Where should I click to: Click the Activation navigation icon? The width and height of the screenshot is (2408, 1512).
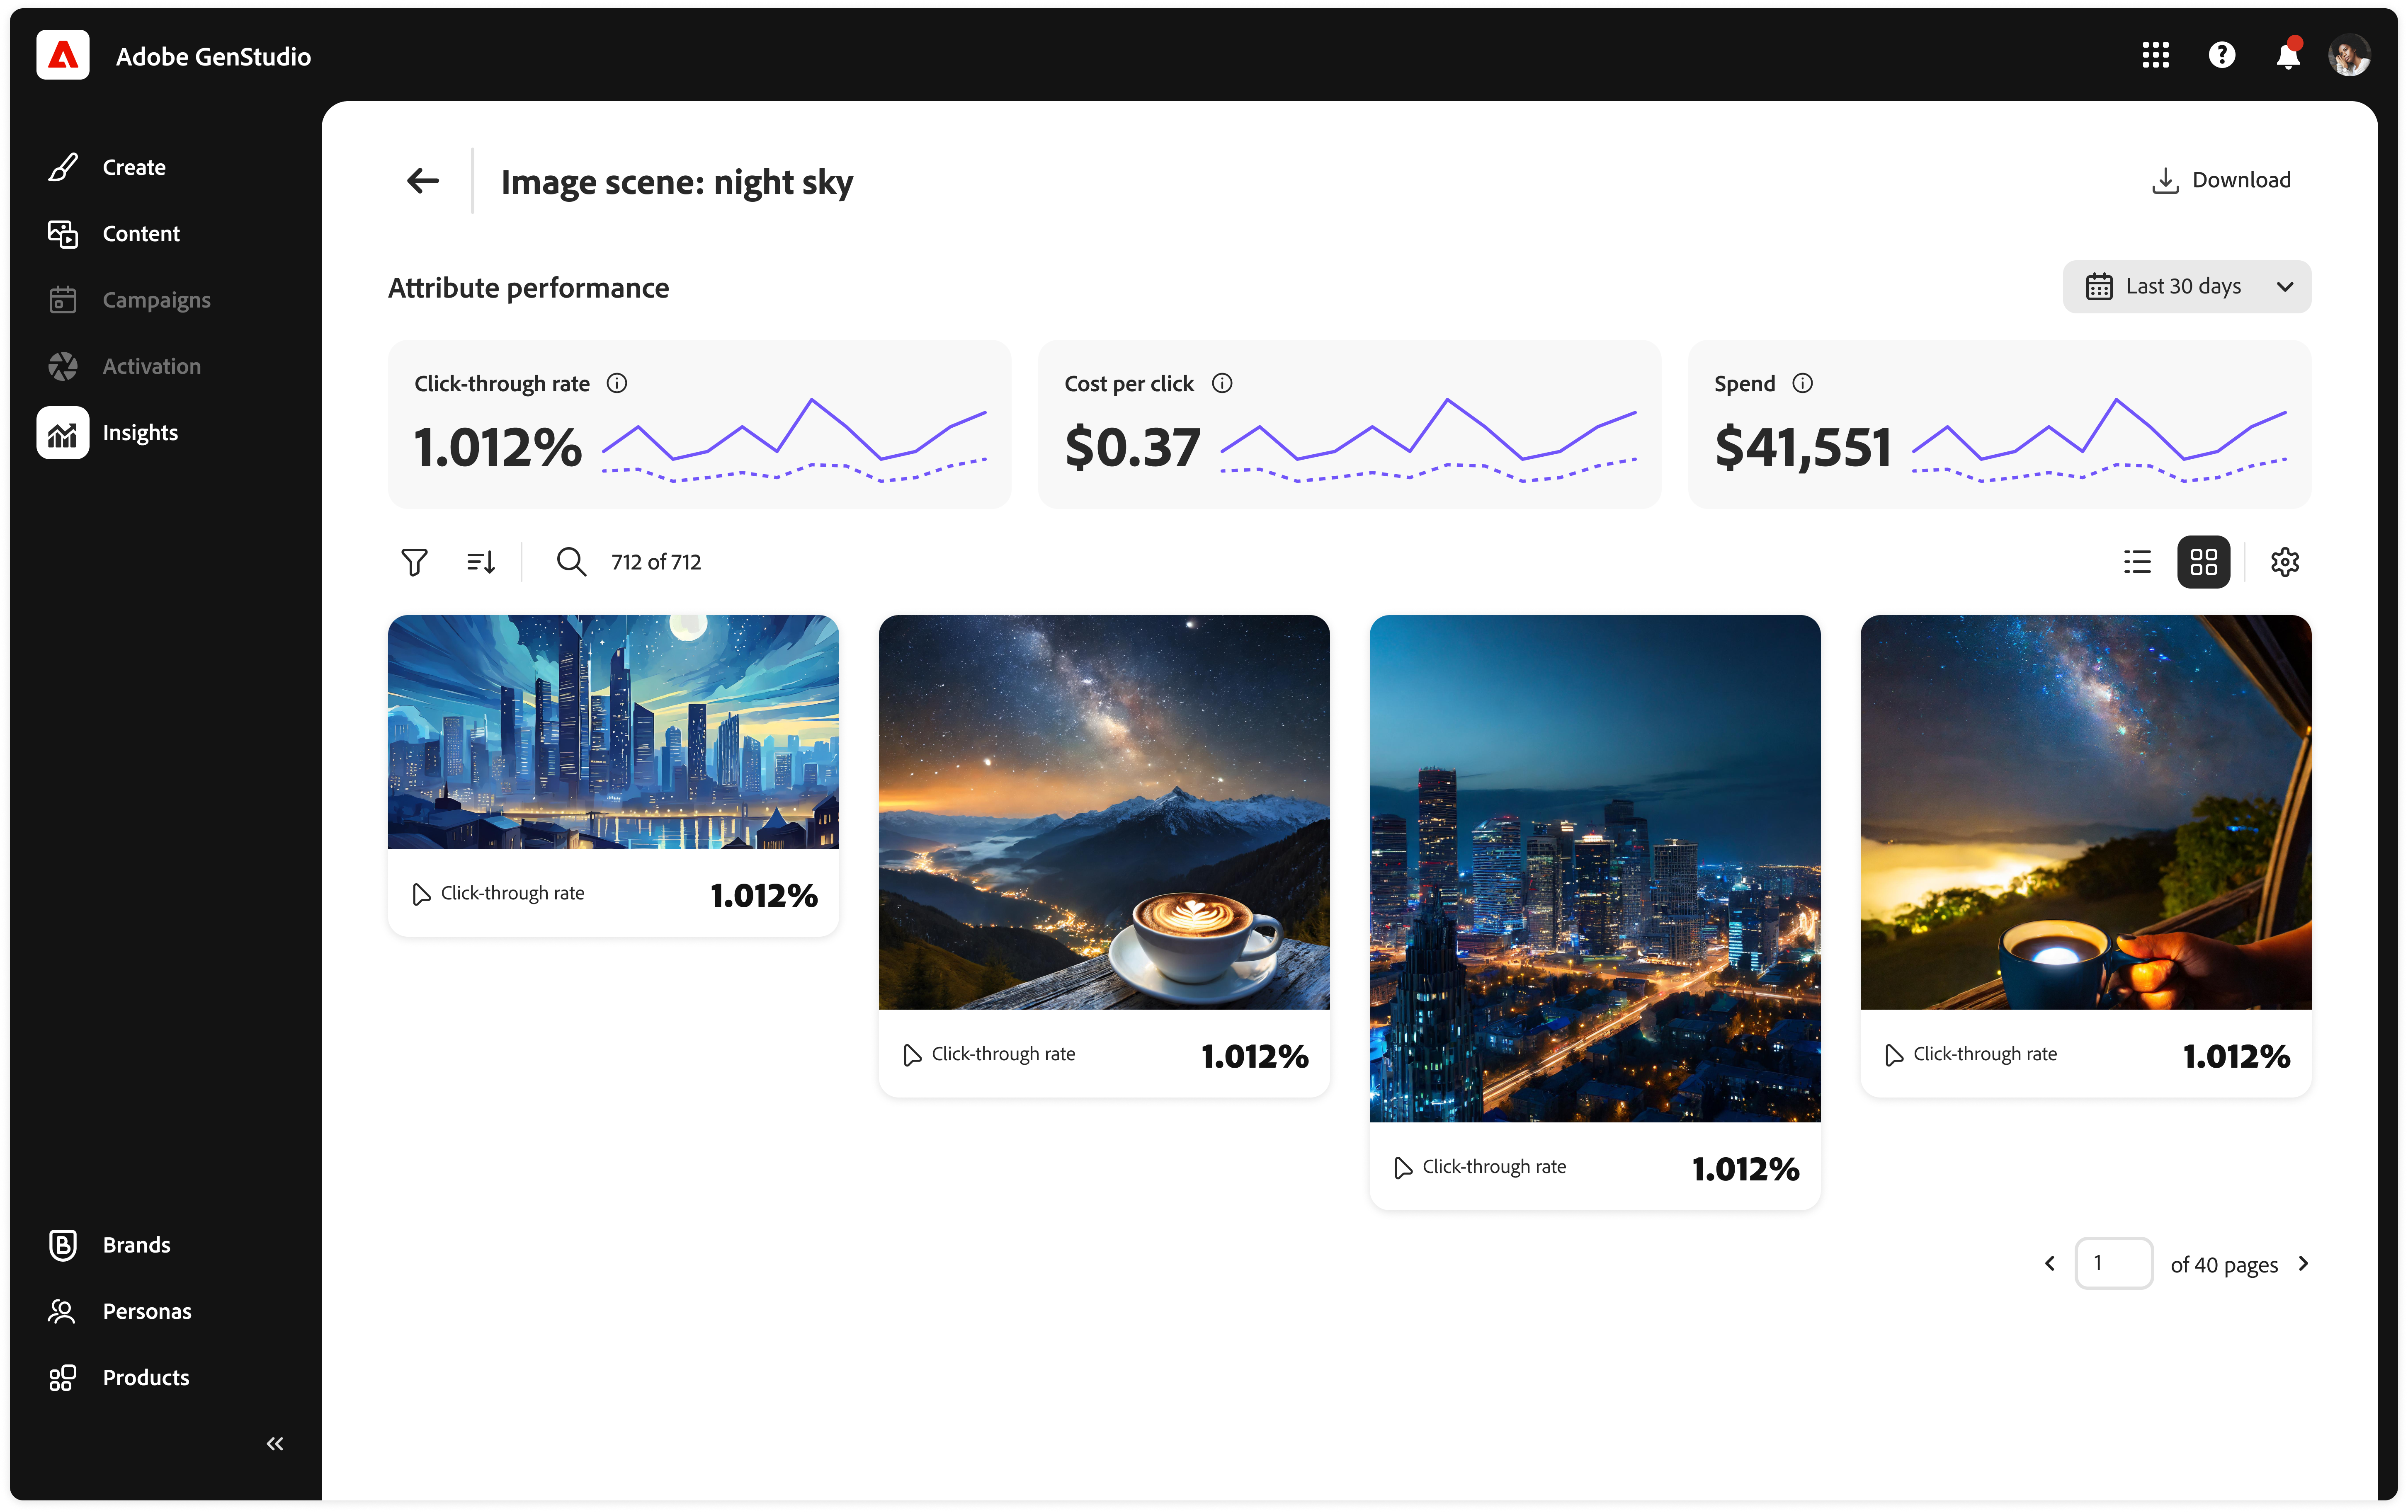point(63,366)
